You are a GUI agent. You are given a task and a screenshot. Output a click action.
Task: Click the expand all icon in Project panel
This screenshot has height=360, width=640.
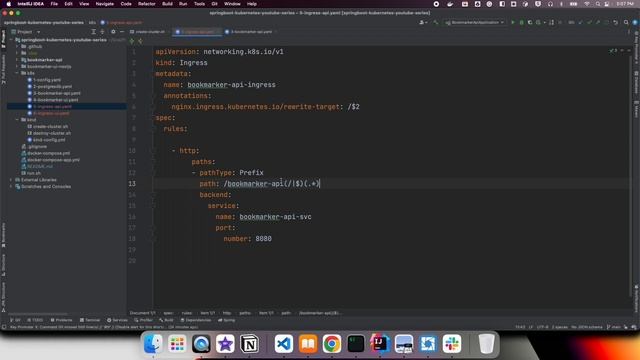pos(93,31)
